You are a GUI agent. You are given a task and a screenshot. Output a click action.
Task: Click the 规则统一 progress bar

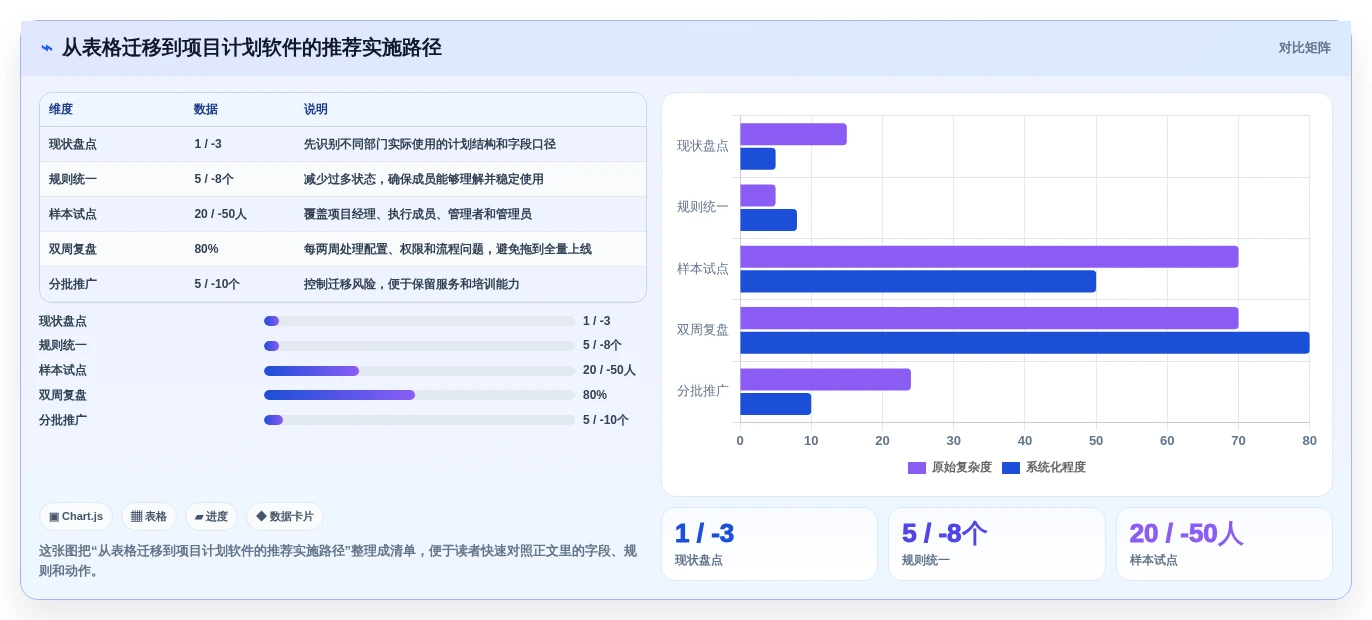click(419, 346)
